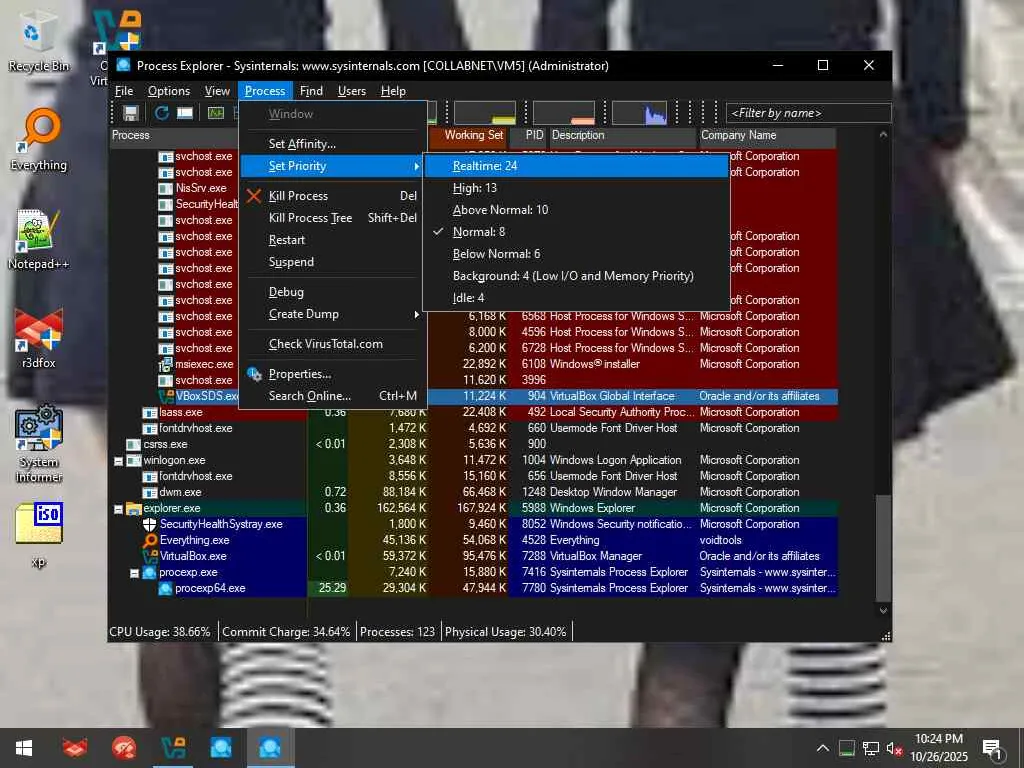
Task: Open the System Information toolbar icon
Action: pyautogui.click(x=216, y=113)
